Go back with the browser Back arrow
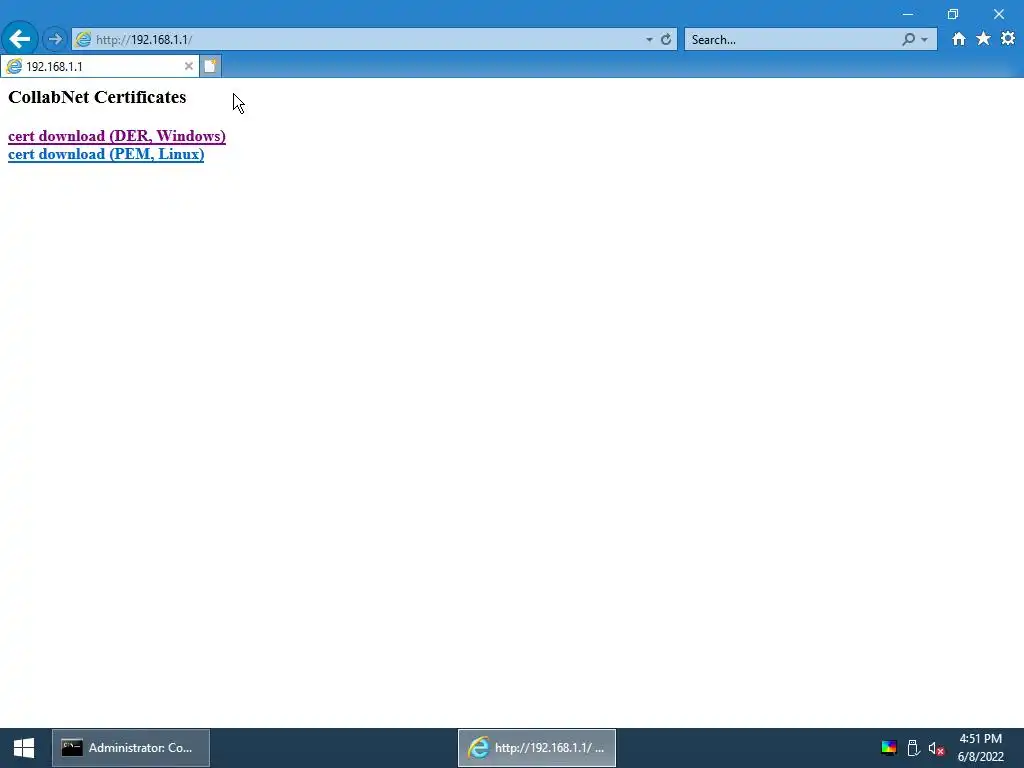The height and width of the screenshot is (768, 1024). click(20, 39)
